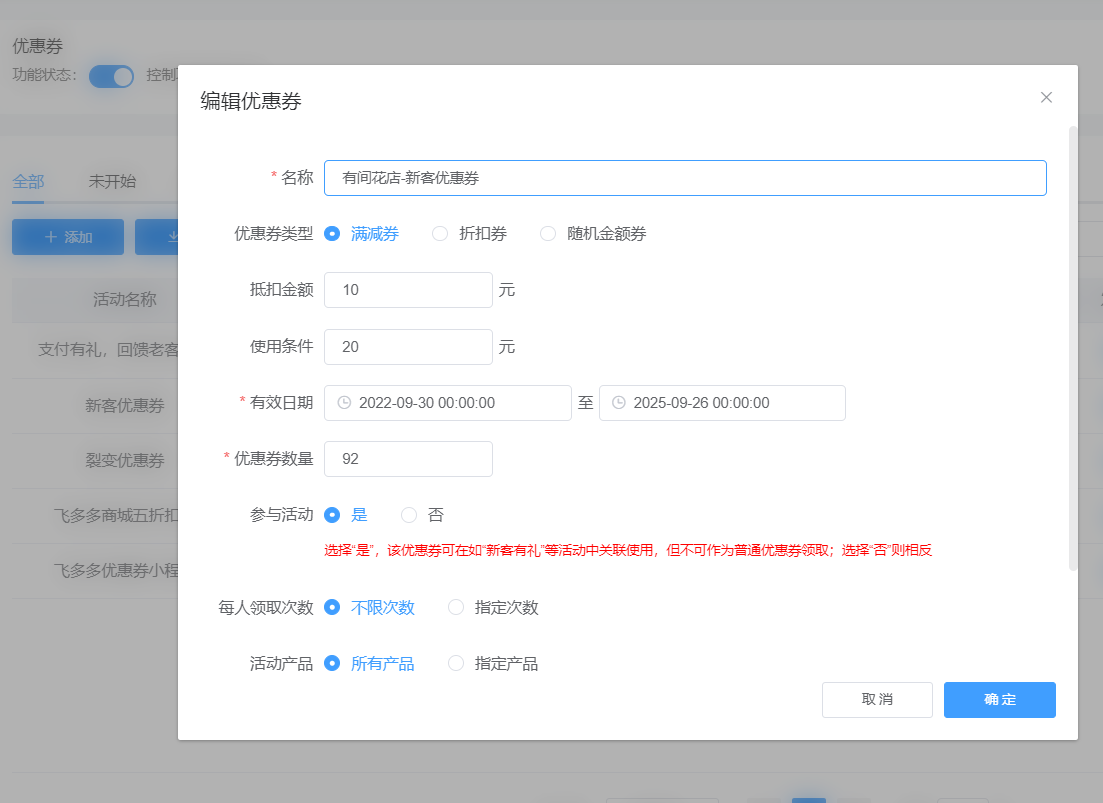This screenshot has height=803, width=1103.
Task: Click 飞多多优惠券小程 row in table
Action: click(95, 570)
